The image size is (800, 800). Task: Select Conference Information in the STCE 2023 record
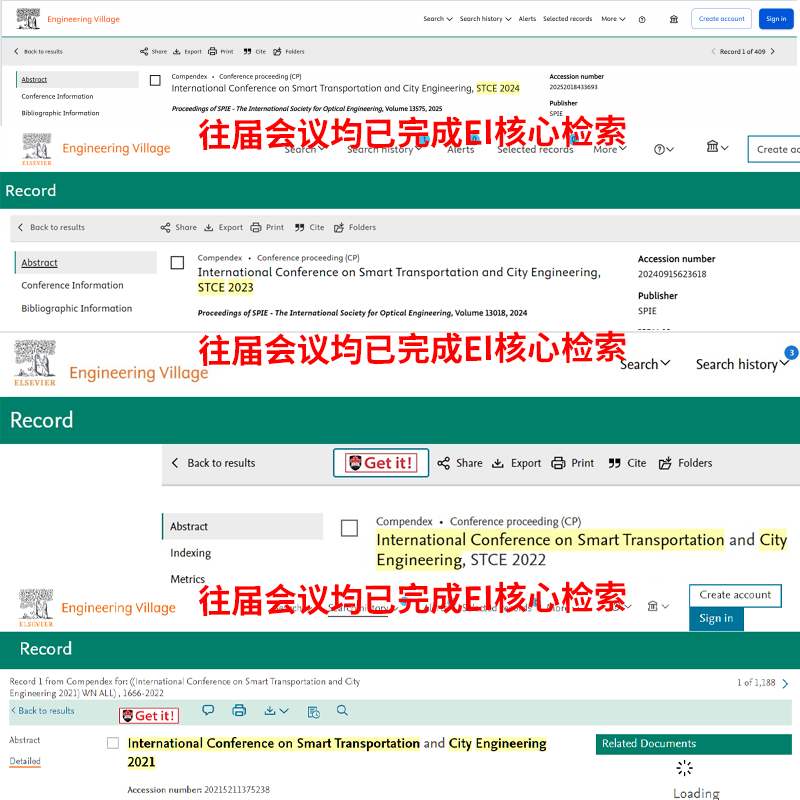click(72, 285)
